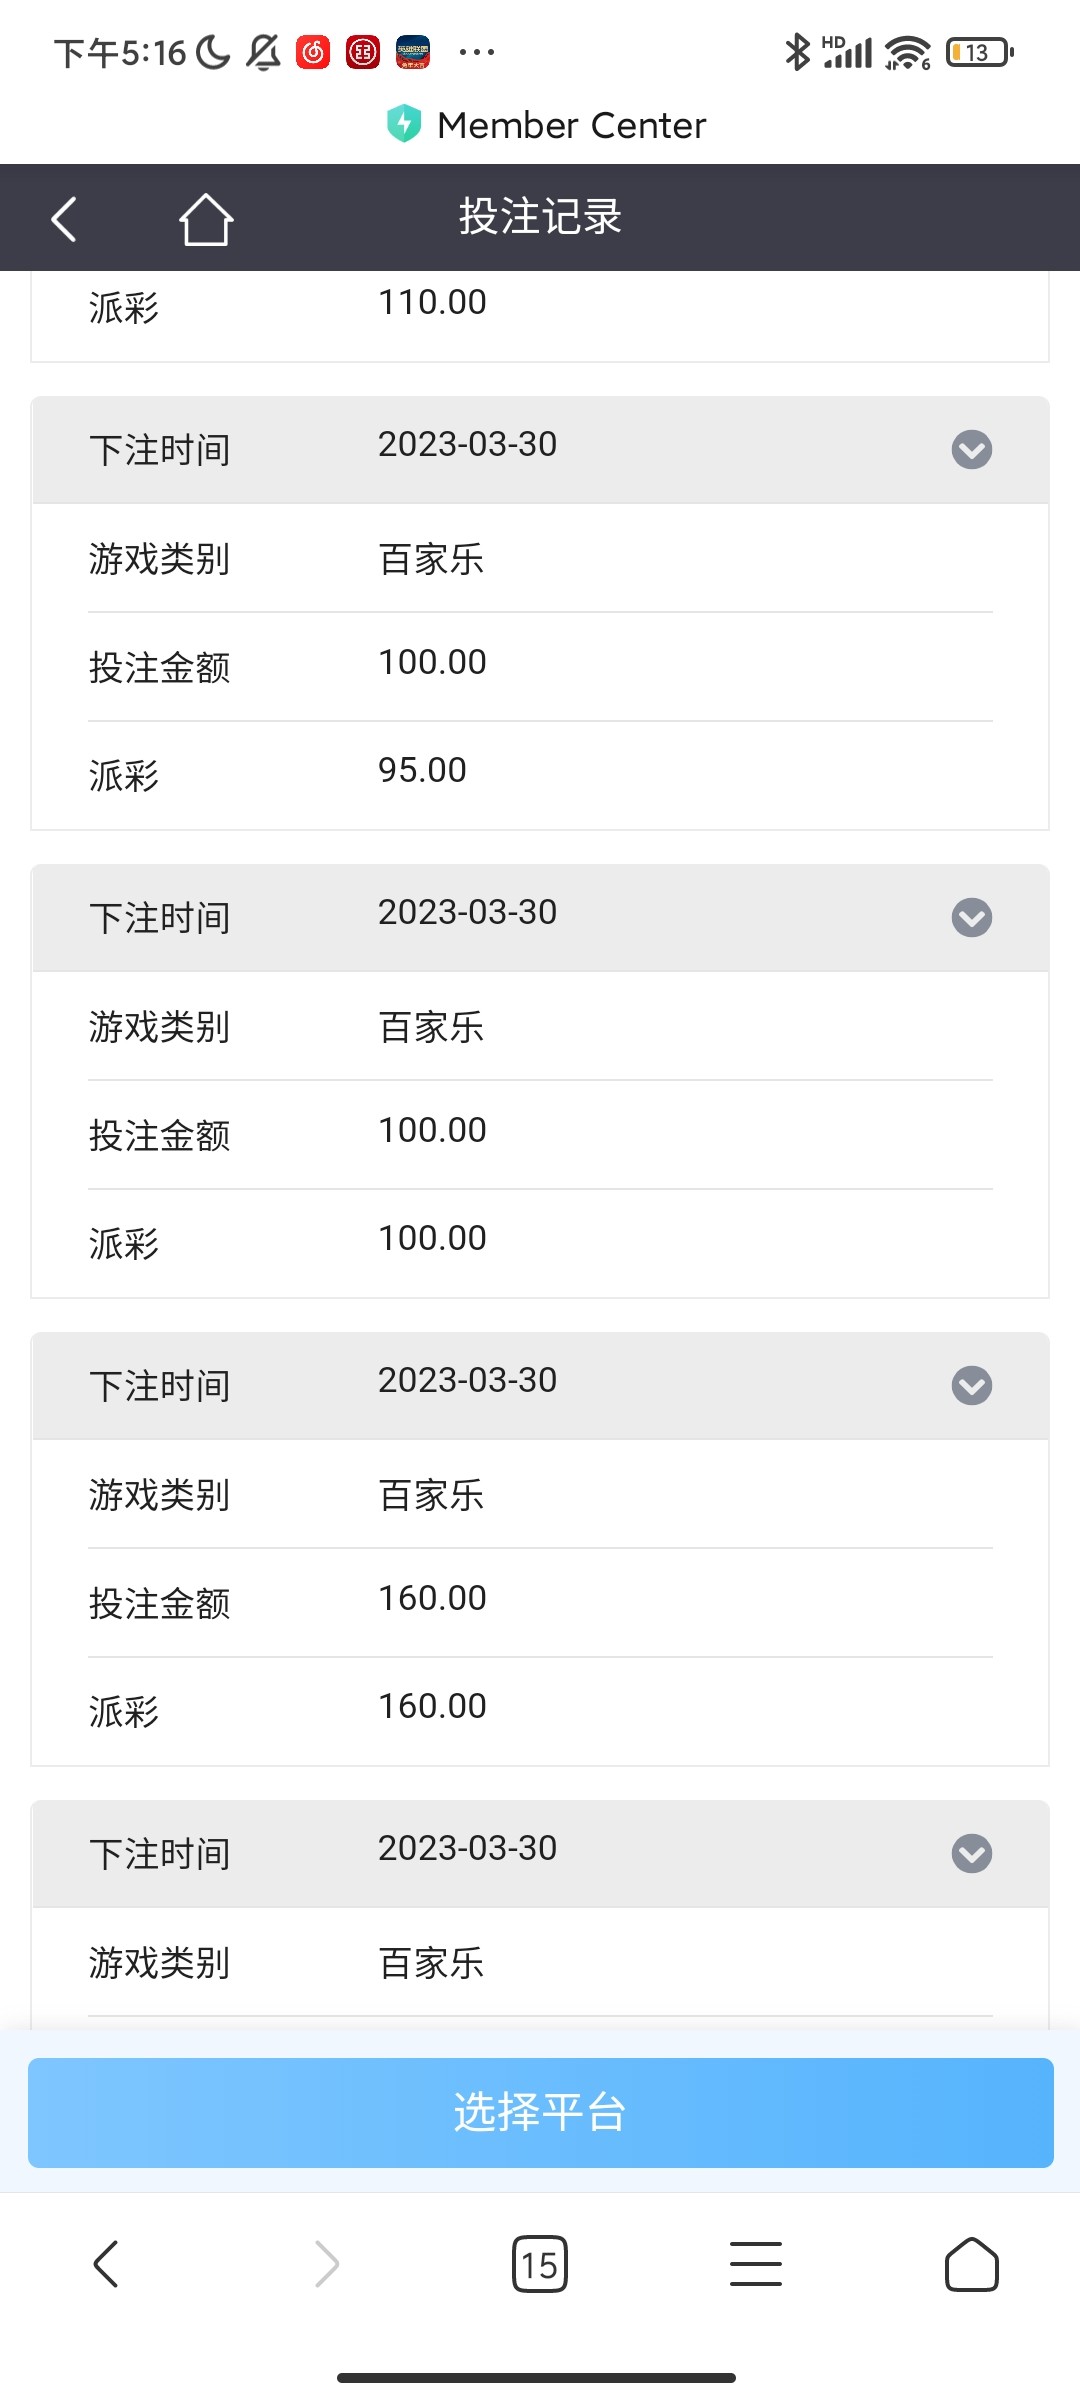Screen dimensions: 1080x2400
Task: Tap the browser home button
Action: click(971, 2264)
